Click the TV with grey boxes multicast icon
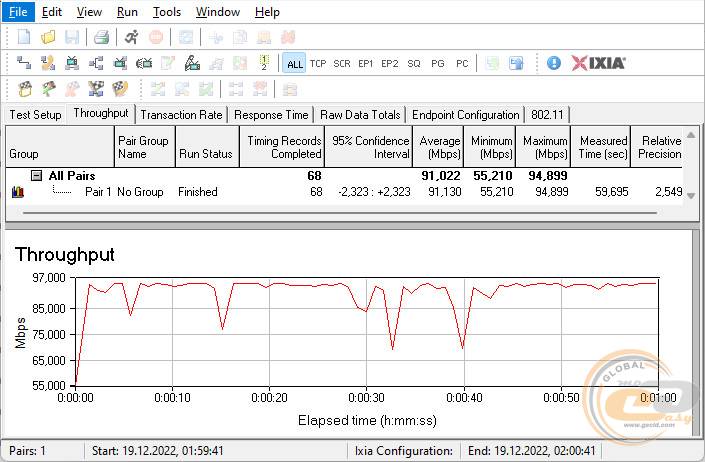705x462 pixels. pyautogui.click(x=120, y=63)
